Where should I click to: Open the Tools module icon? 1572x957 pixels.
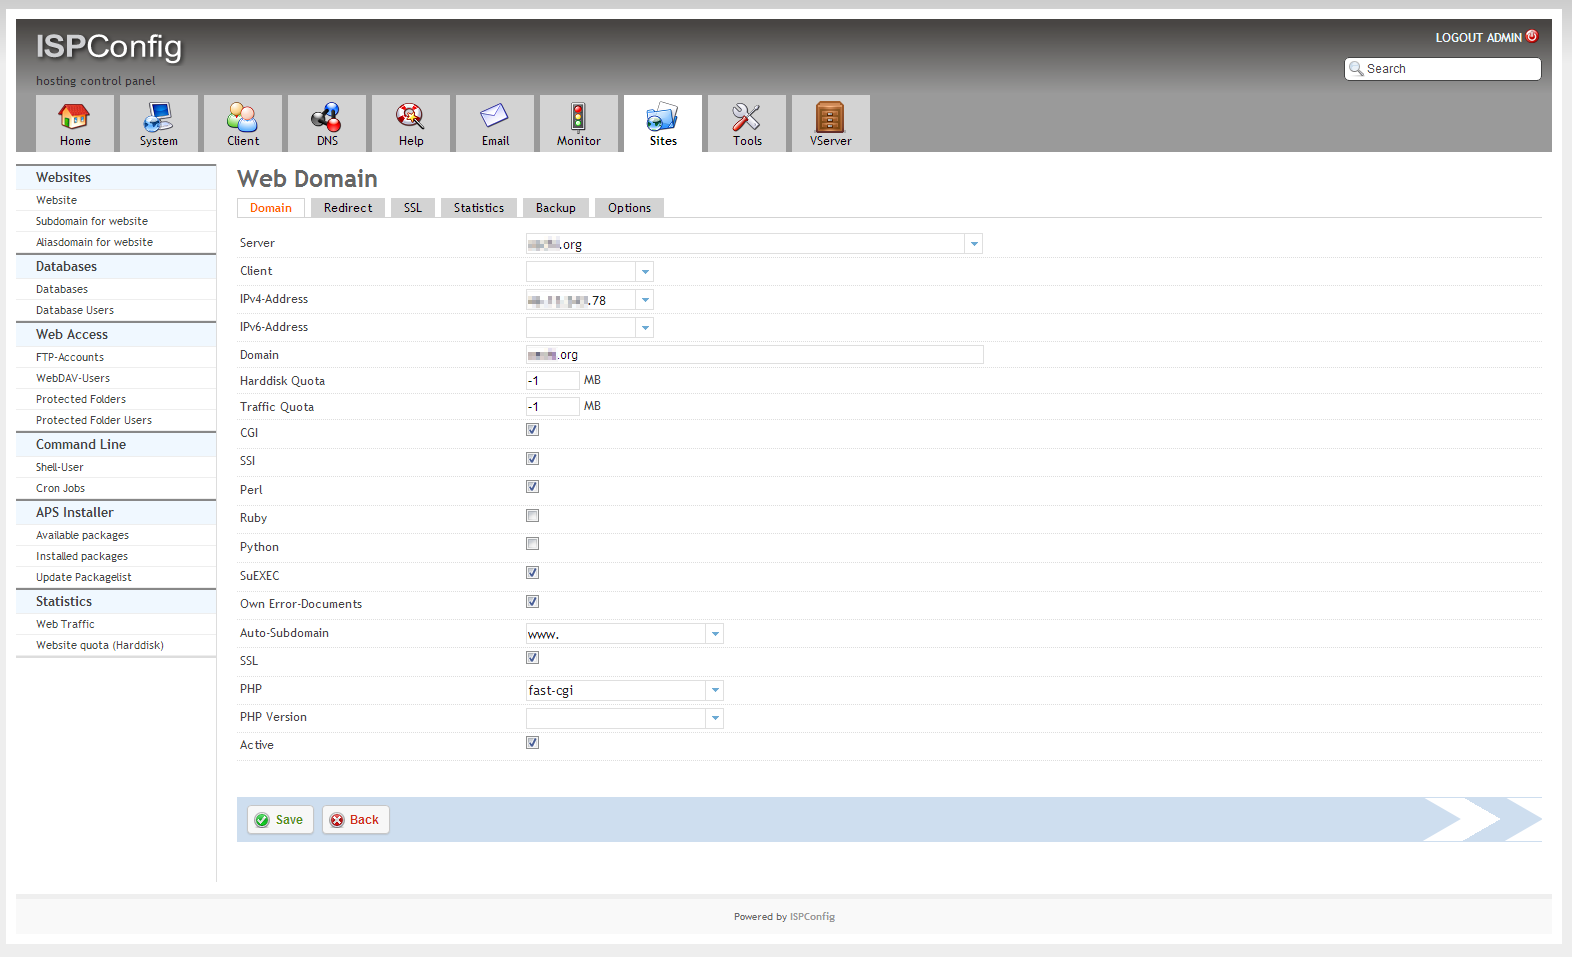click(746, 118)
